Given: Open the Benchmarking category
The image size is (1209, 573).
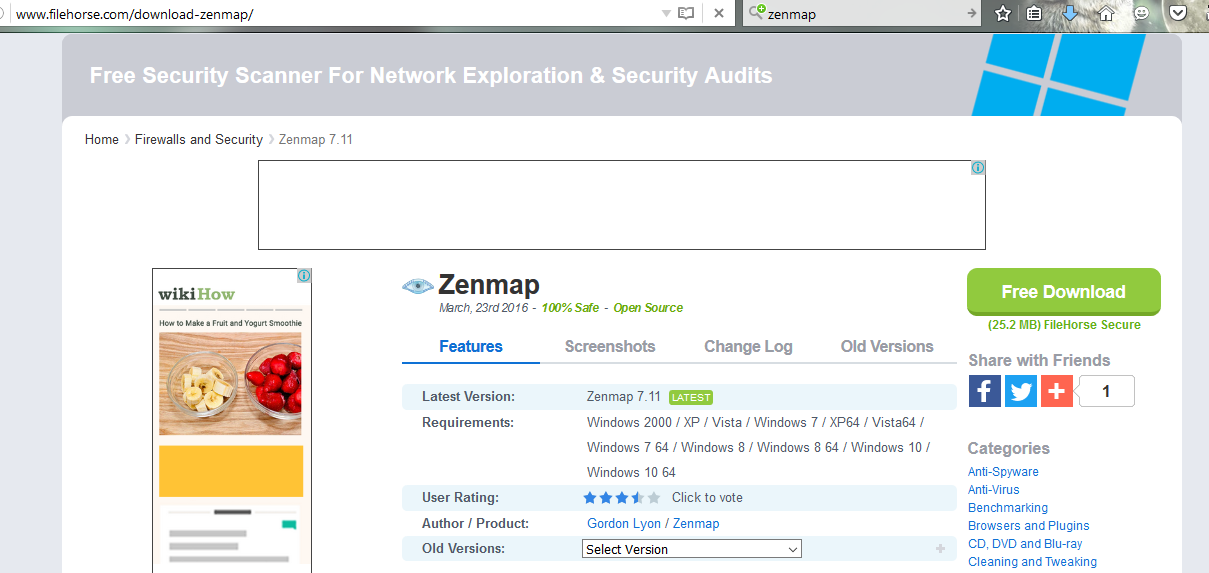Looking at the screenshot, I should (x=1008, y=508).
